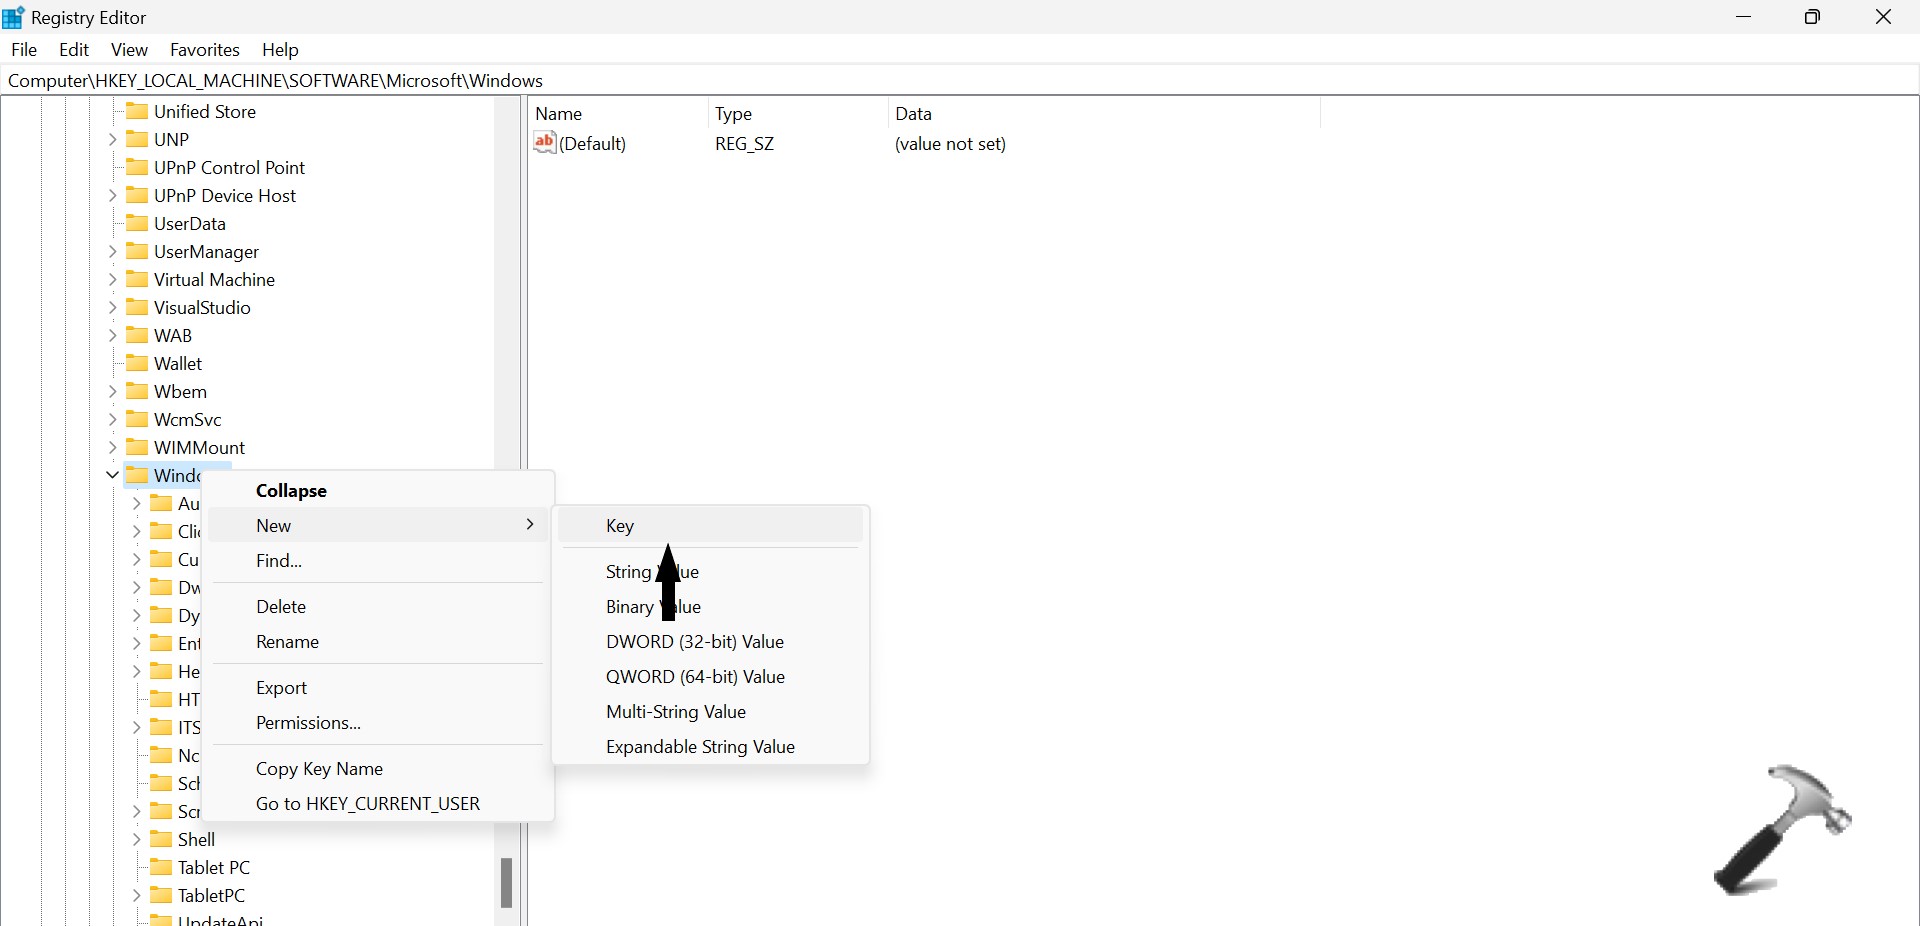Click the Unified Store folder icon

click(x=137, y=111)
